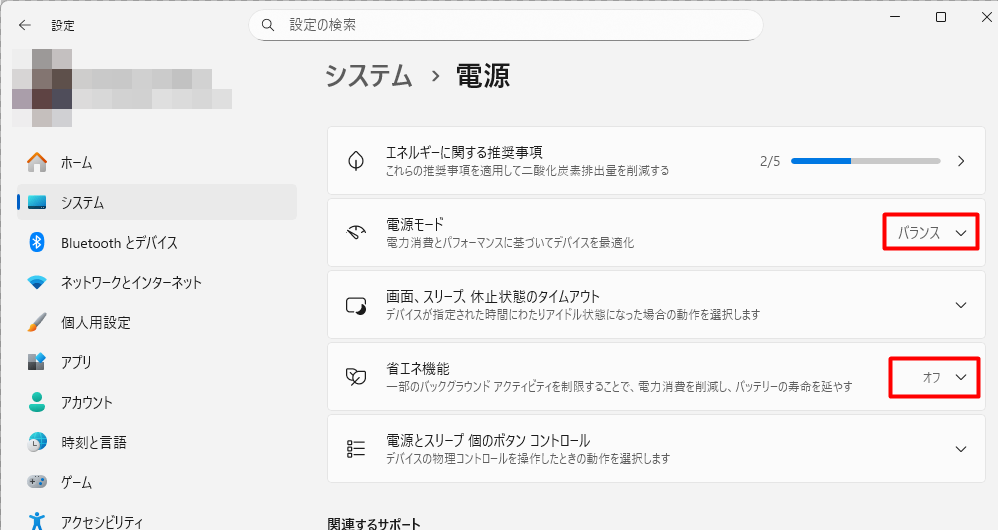Click the アクセシビリティ figure icon
The image size is (998, 530).
coord(37,521)
